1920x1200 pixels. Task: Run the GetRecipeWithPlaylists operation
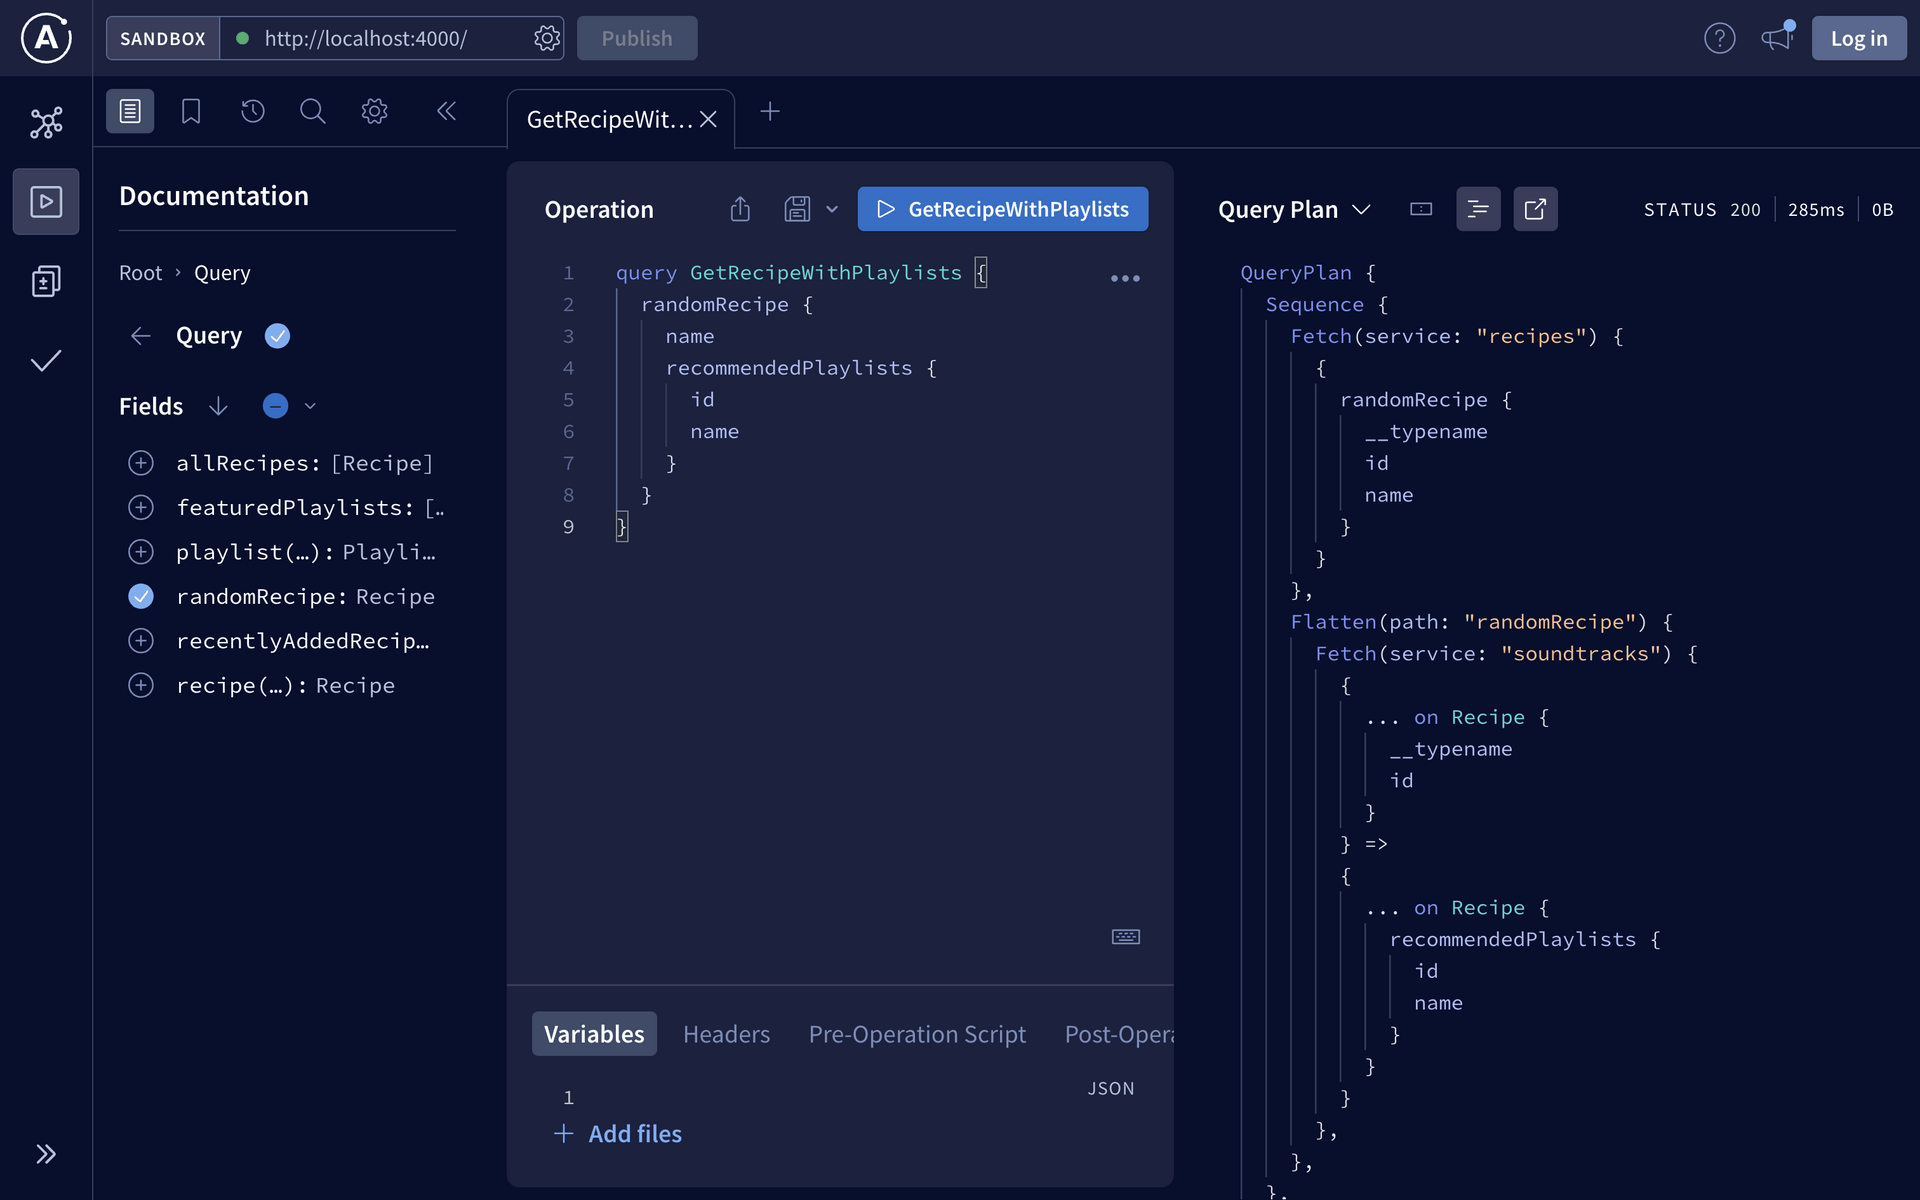click(x=1002, y=209)
